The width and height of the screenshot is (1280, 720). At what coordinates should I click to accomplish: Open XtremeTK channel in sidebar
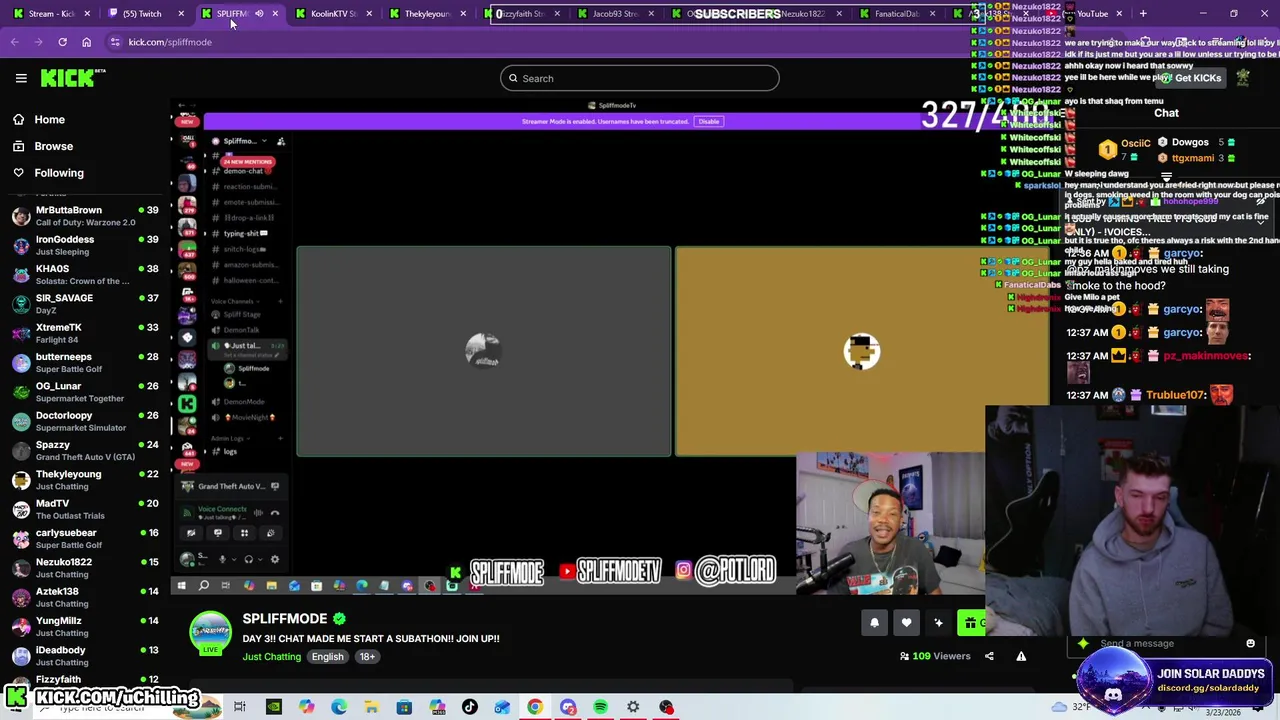(x=85, y=333)
